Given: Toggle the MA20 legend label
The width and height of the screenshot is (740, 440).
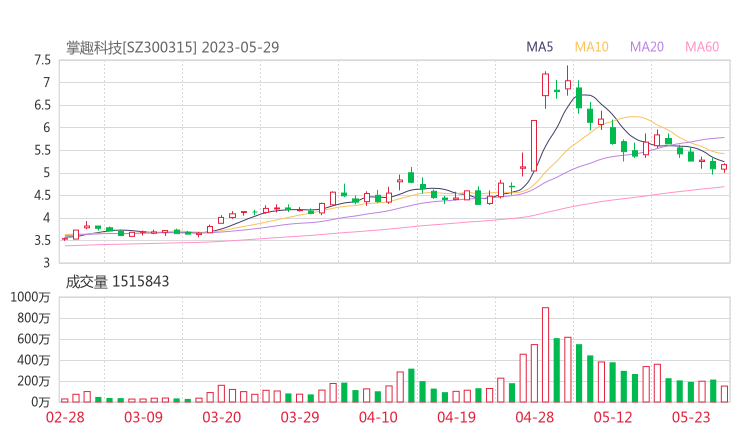Looking at the screenshot, I should 647,47.
